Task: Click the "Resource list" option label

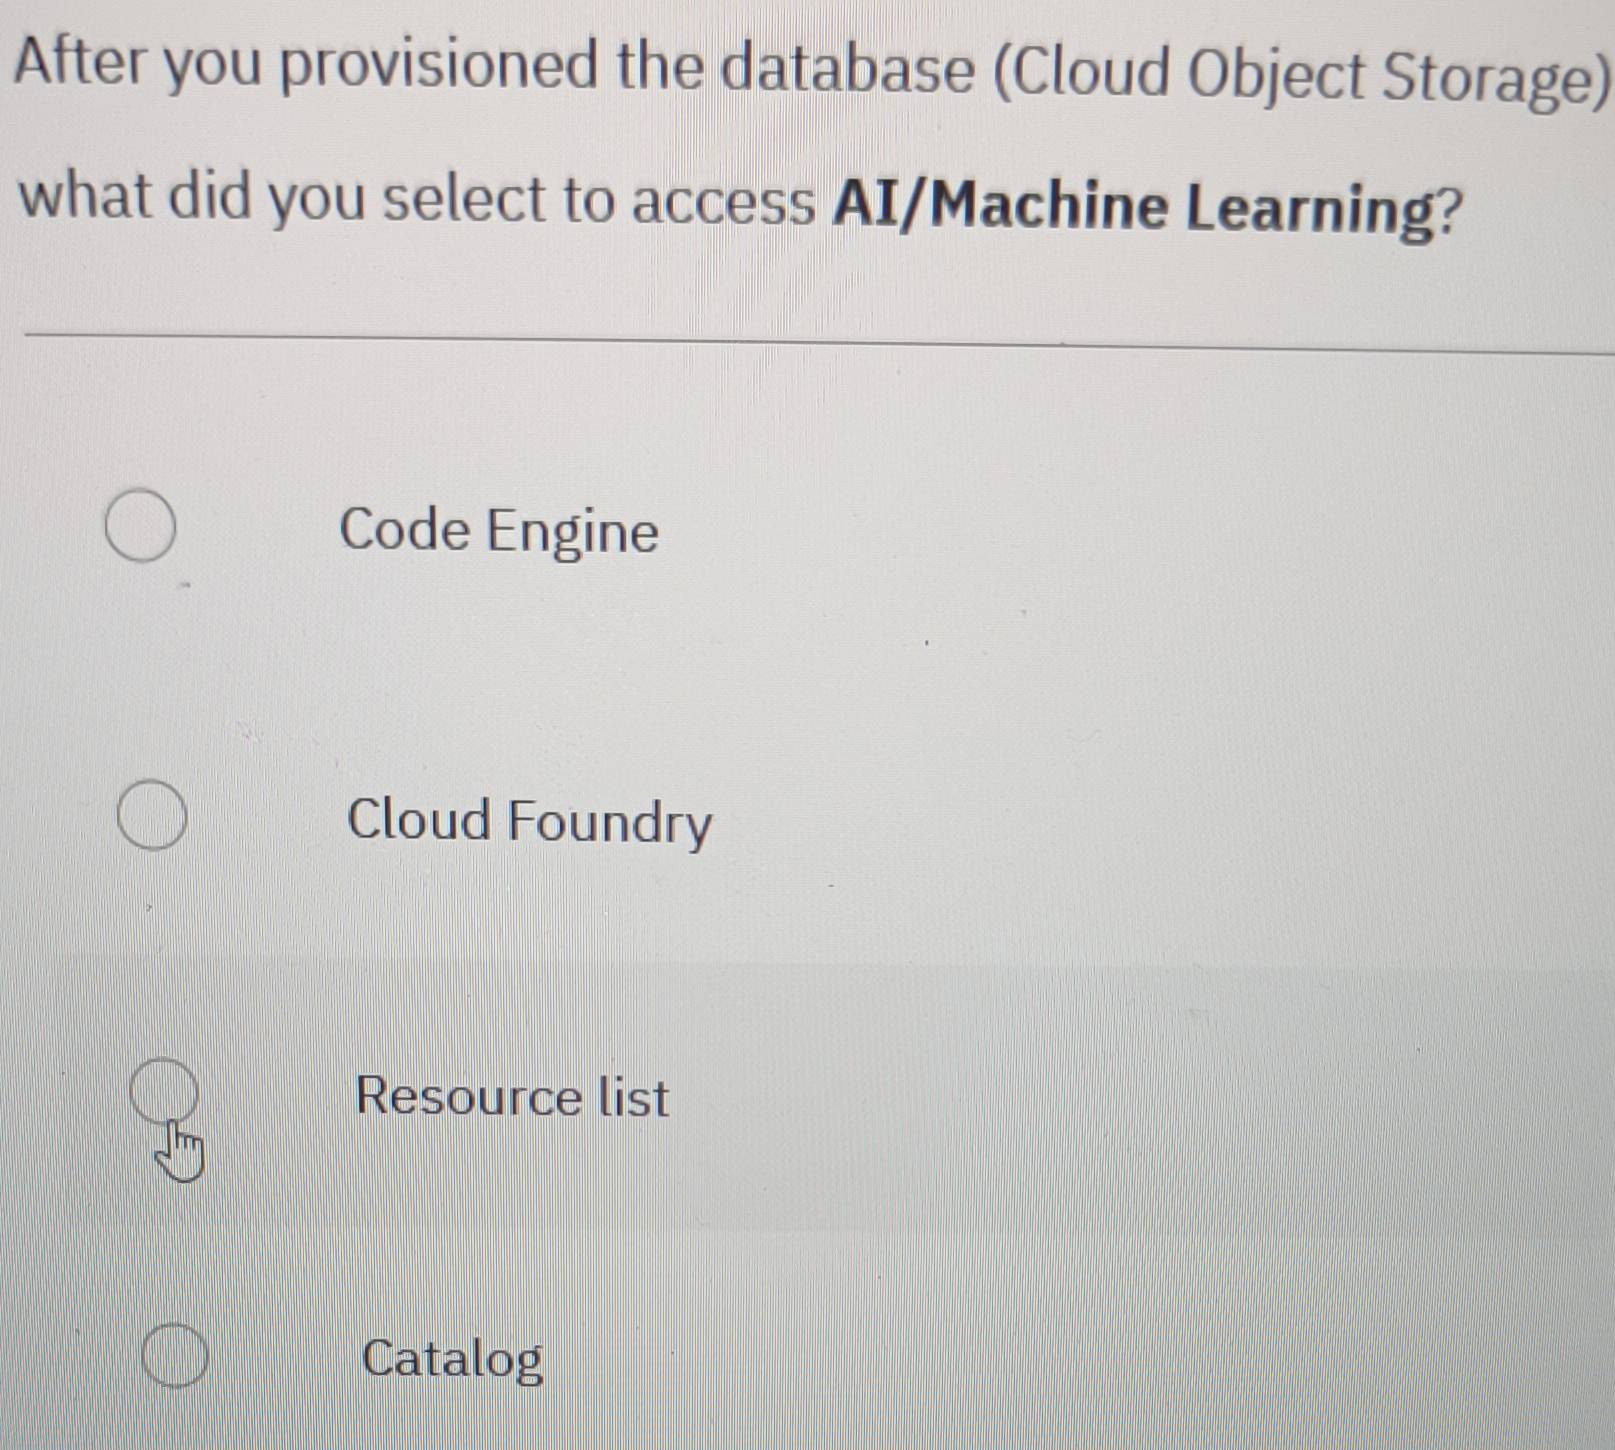Action: (512, 1097)
